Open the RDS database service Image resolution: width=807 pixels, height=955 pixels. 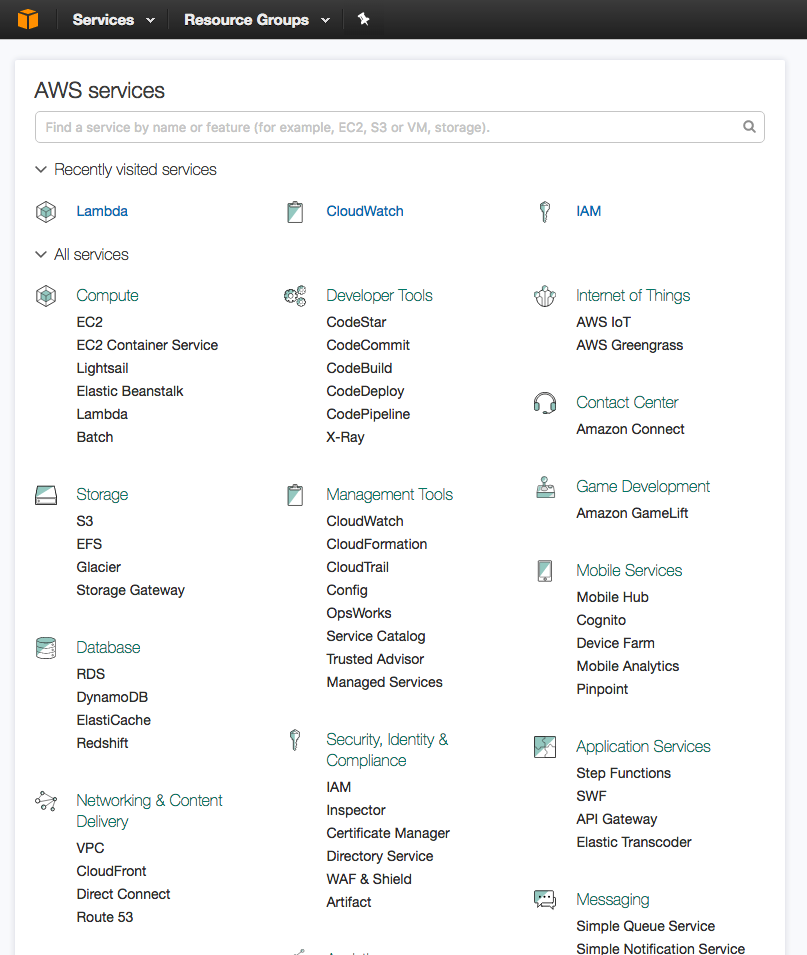click(x=91, y=674)
